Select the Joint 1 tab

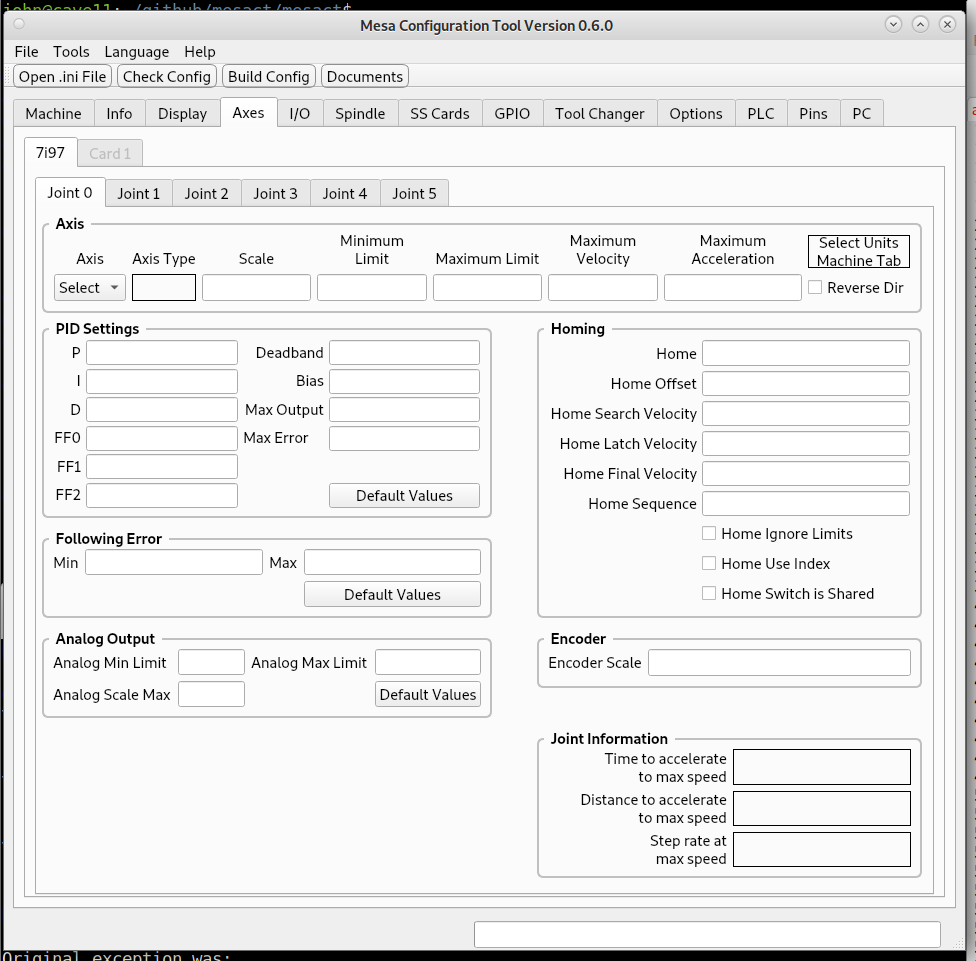[139, 194]
